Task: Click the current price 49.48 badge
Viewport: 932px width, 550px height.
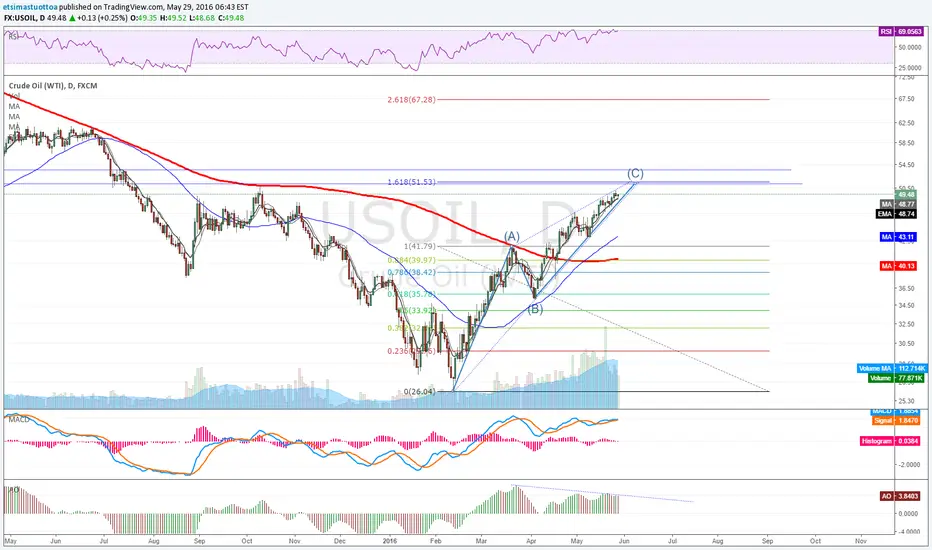Action: click(906, 194)
